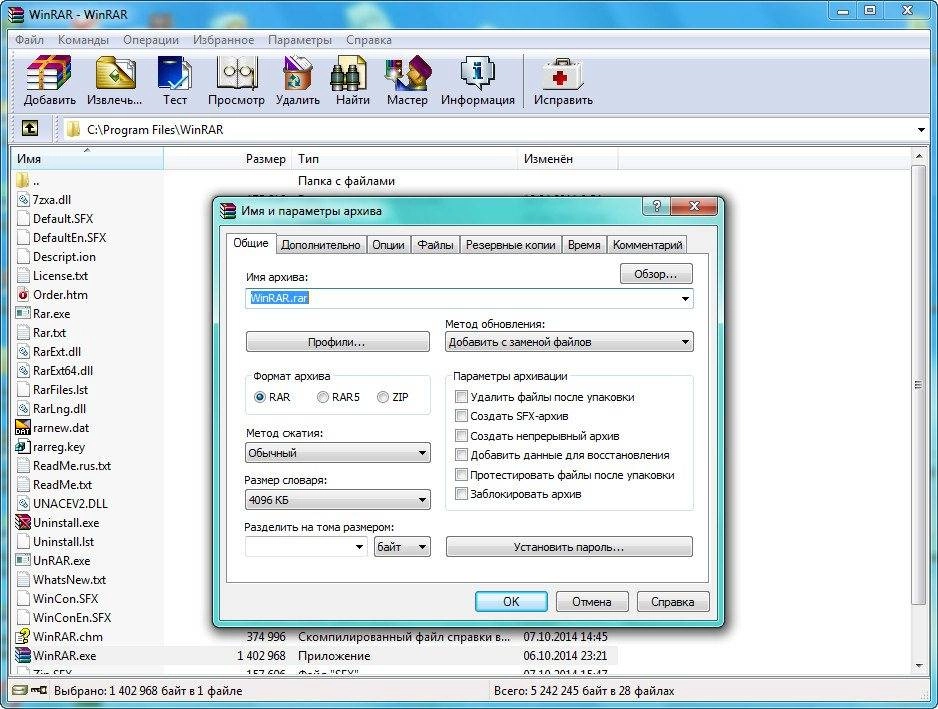Select the Uninstall.exe file icon
938x709 pixels.
tap(23, 522)
